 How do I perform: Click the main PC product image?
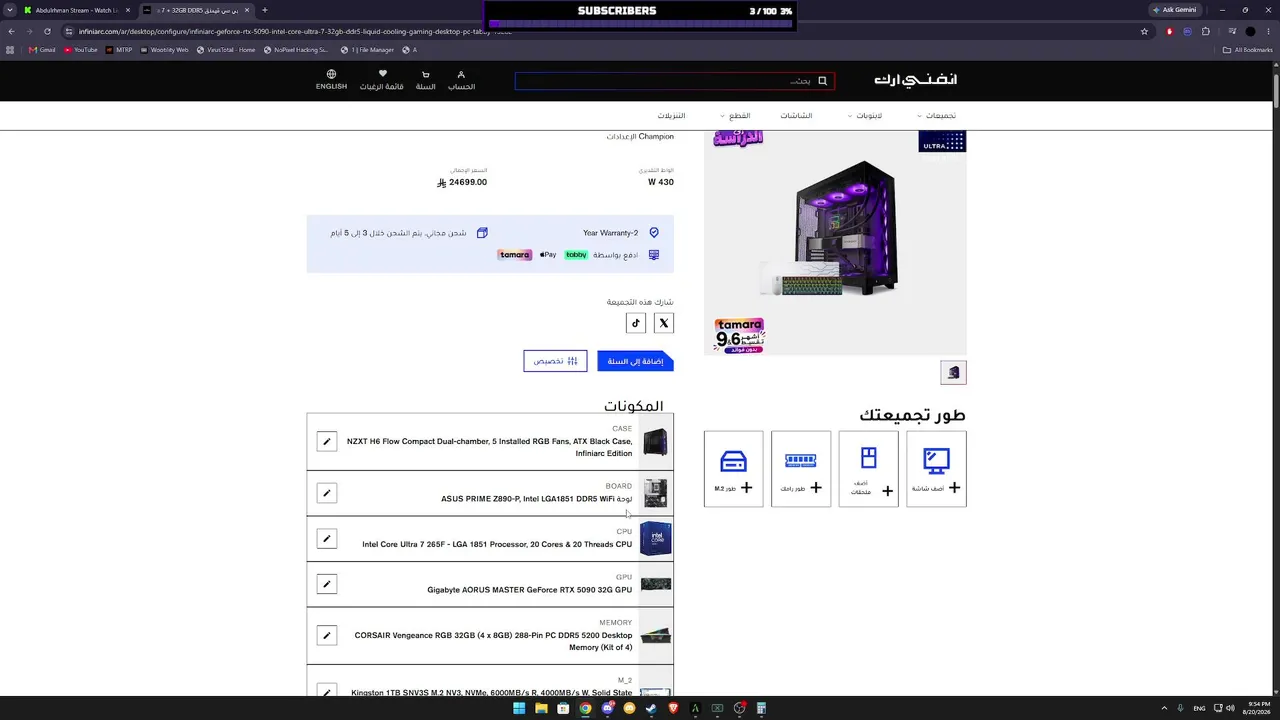835,242
